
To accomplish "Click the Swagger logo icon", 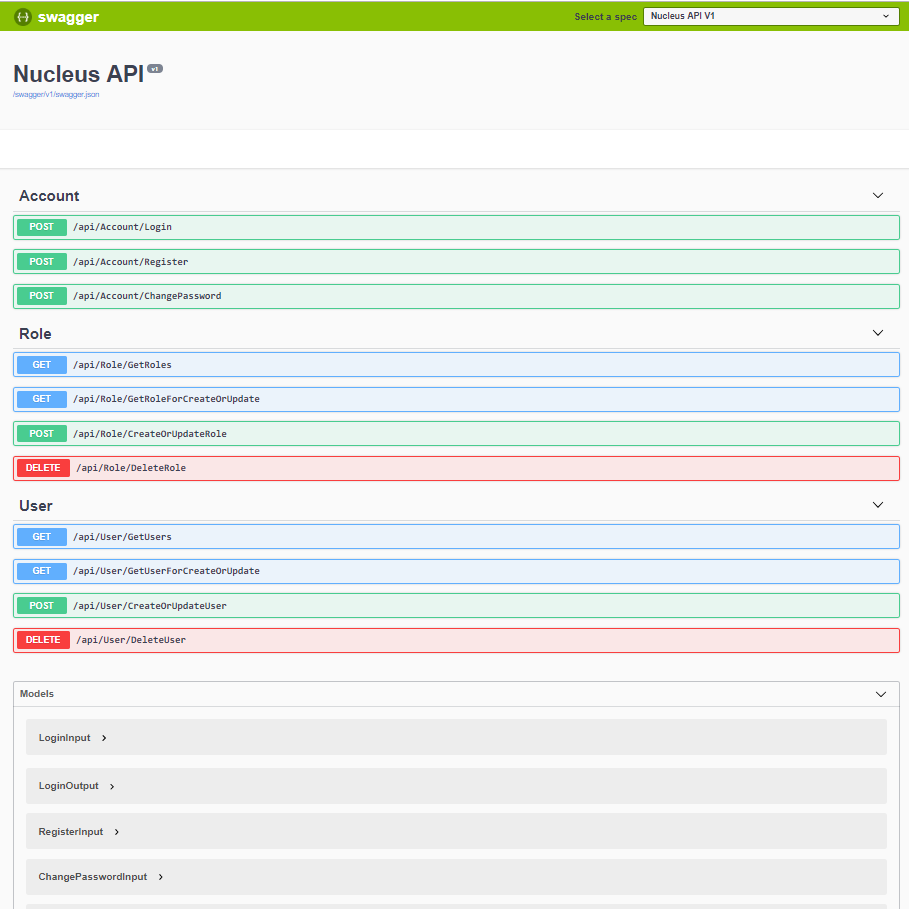I will coord(23,17).
